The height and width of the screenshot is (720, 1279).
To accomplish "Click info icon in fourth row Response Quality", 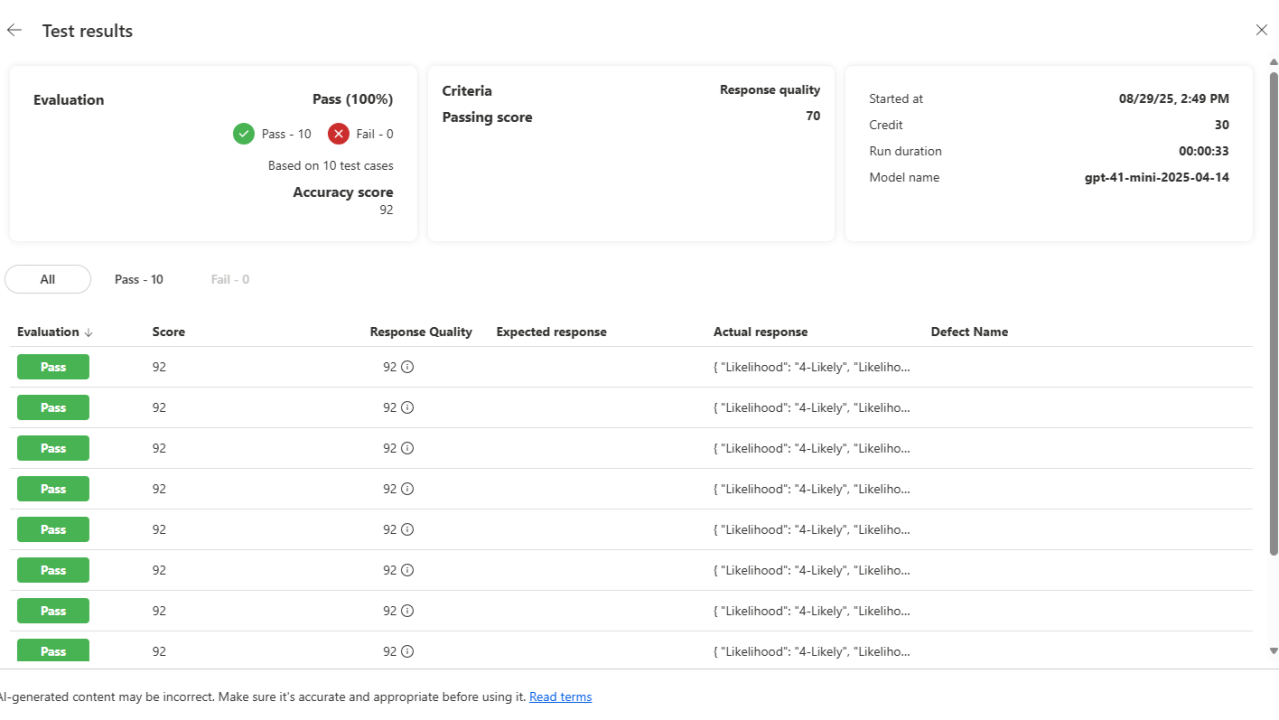I will click(407, 489).
